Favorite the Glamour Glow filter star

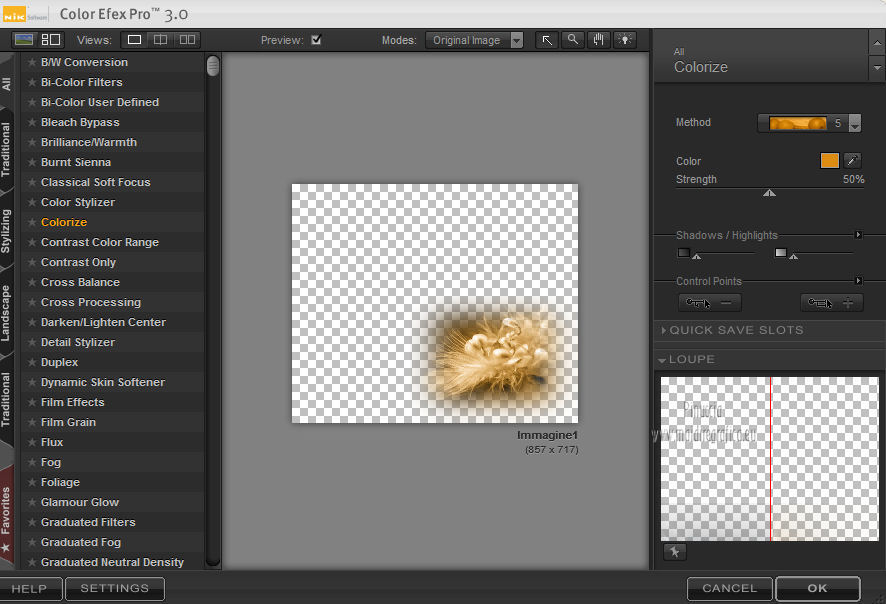point(32,502)
